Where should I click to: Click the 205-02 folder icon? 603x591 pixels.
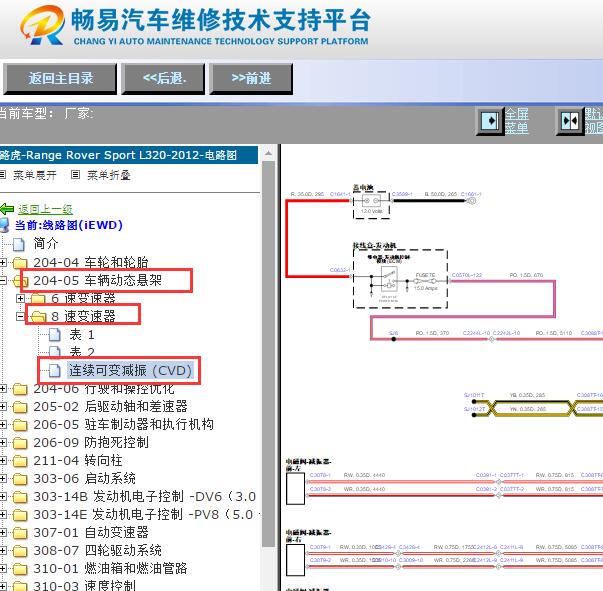coord(20,407)
